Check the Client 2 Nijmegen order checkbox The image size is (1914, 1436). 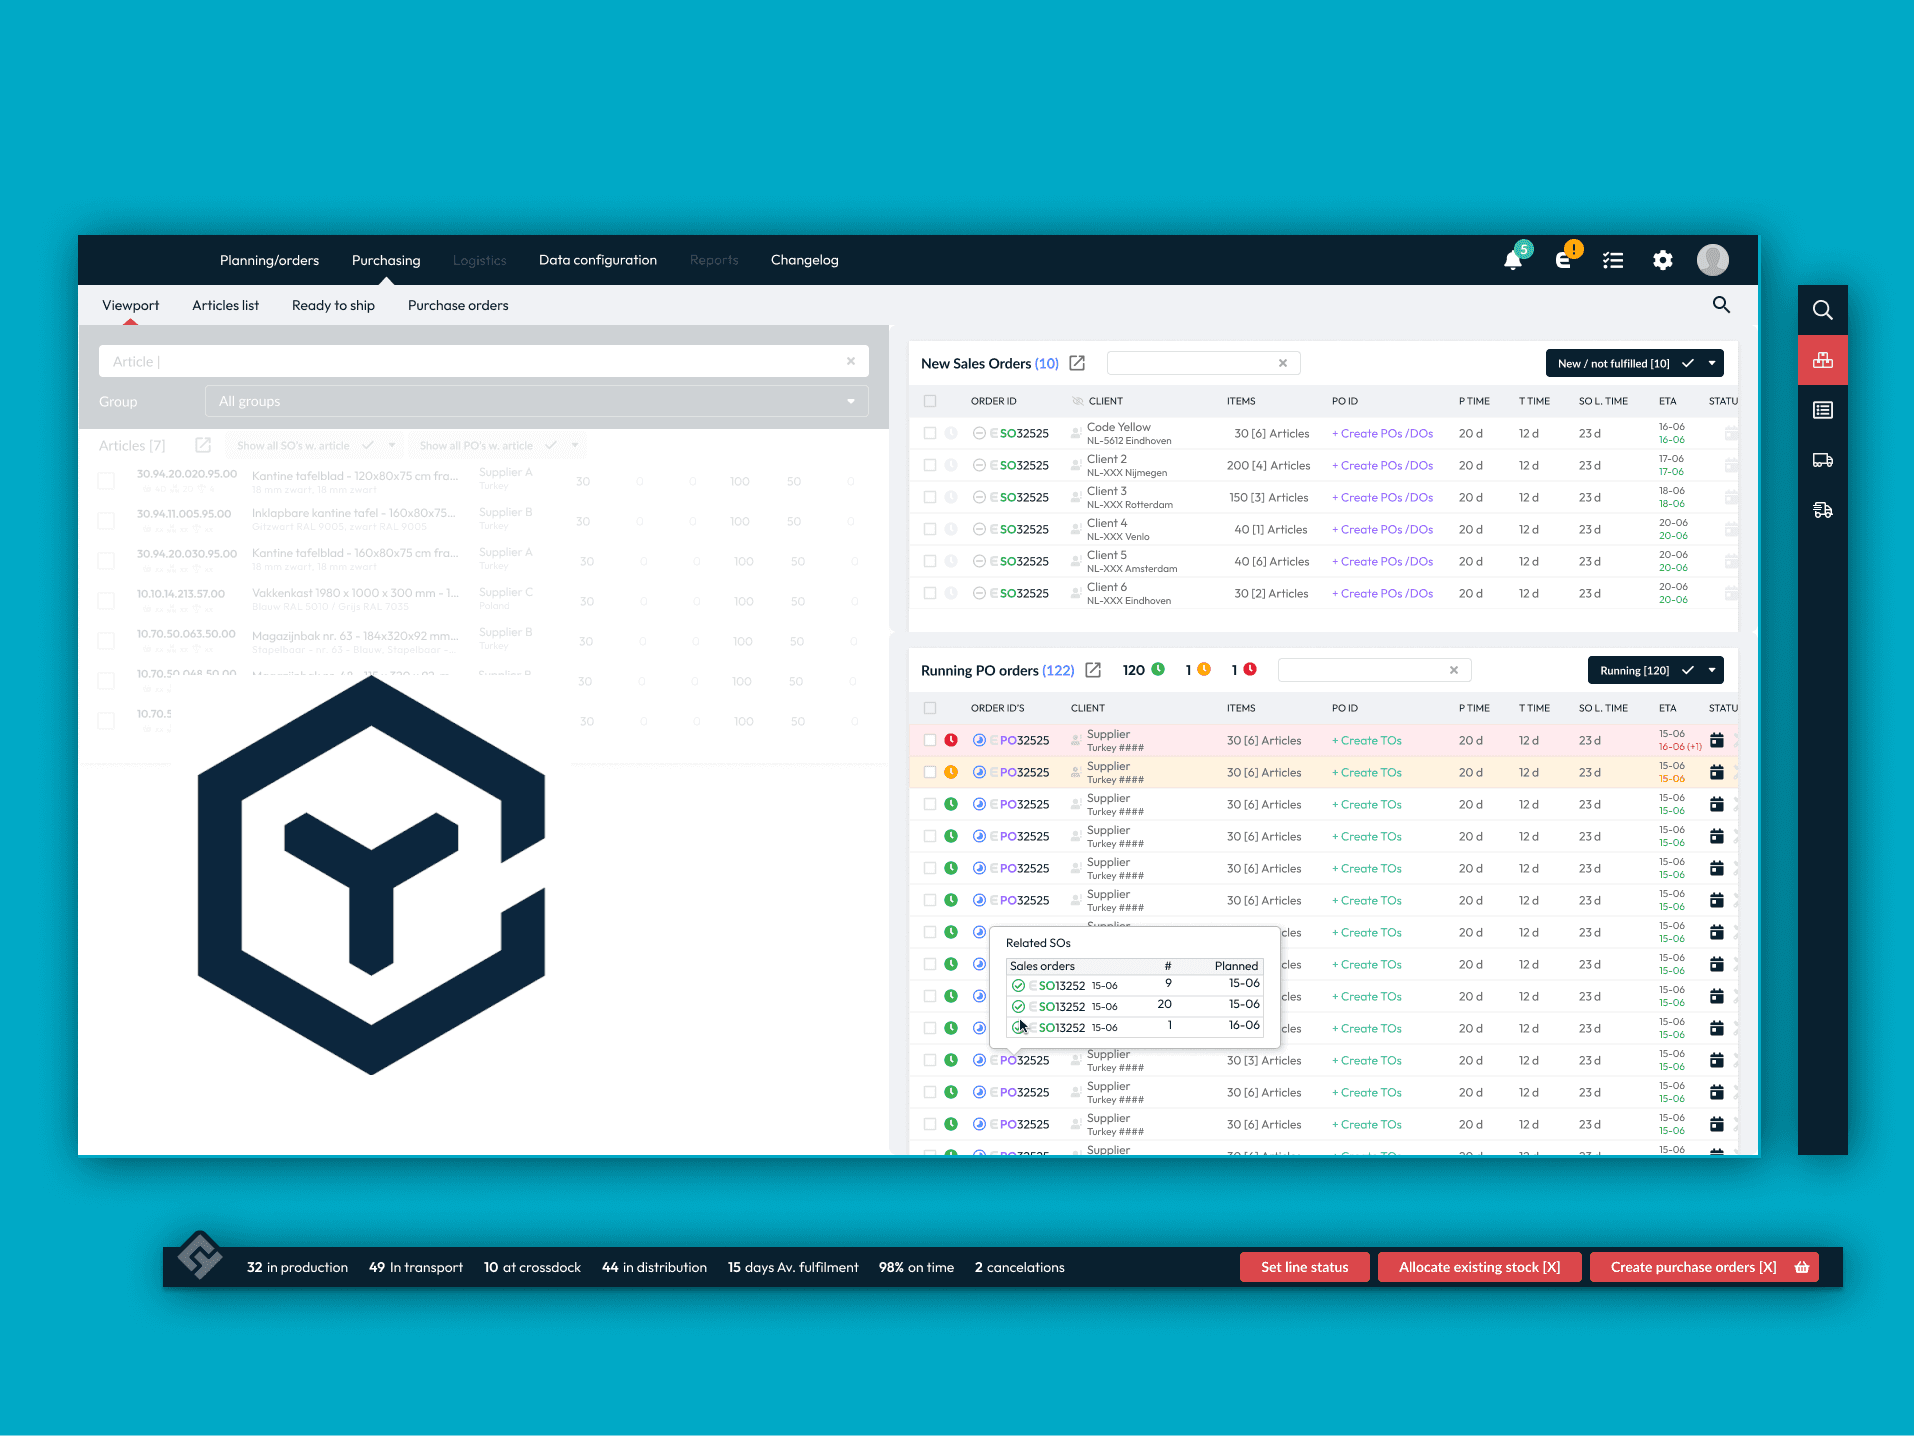click(x=930, y=465)
